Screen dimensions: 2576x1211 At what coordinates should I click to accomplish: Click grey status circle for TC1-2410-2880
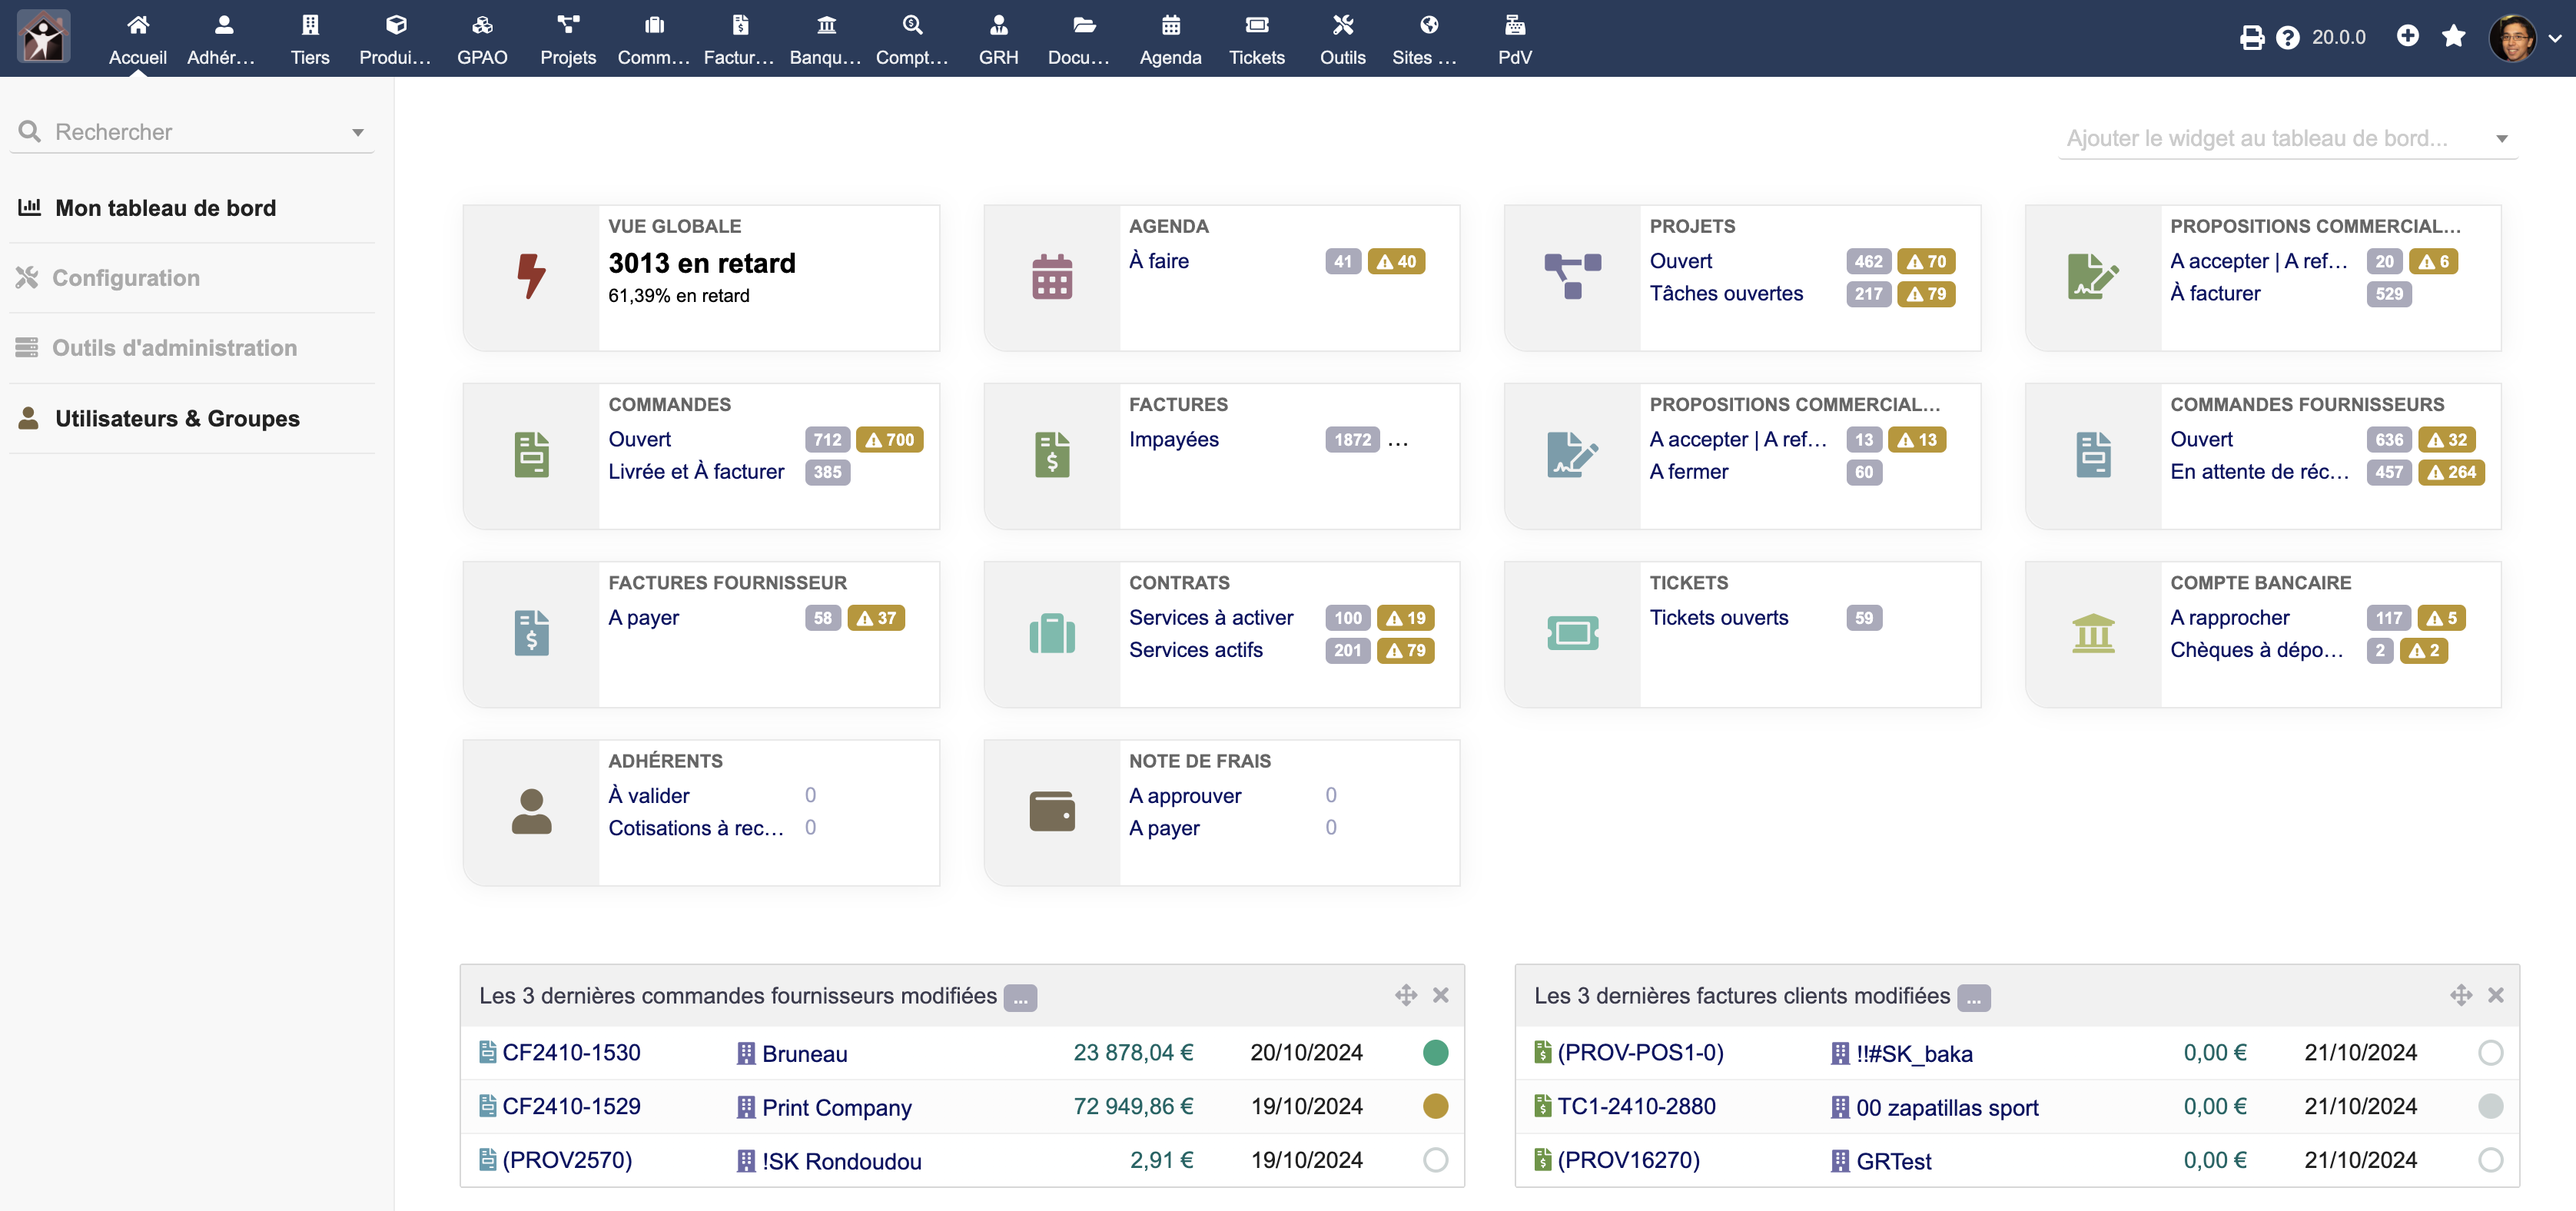(x=2490, y=1106)
